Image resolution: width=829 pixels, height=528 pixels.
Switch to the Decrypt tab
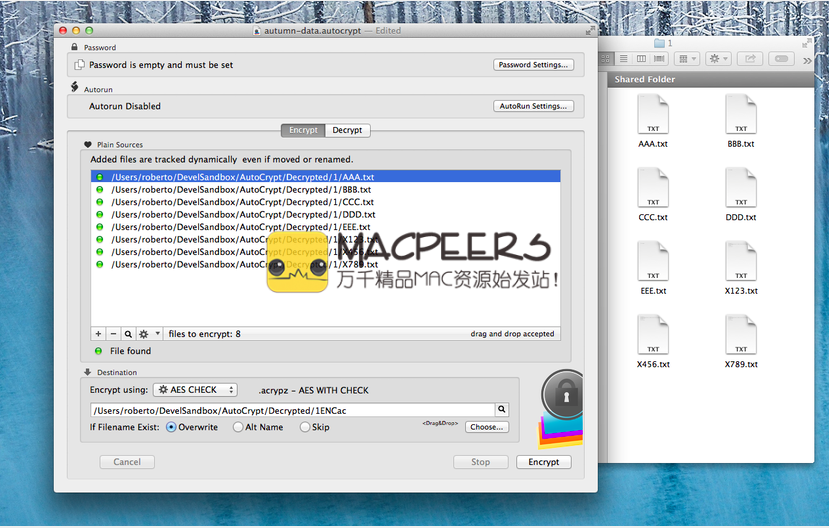(x=347, y=130)
